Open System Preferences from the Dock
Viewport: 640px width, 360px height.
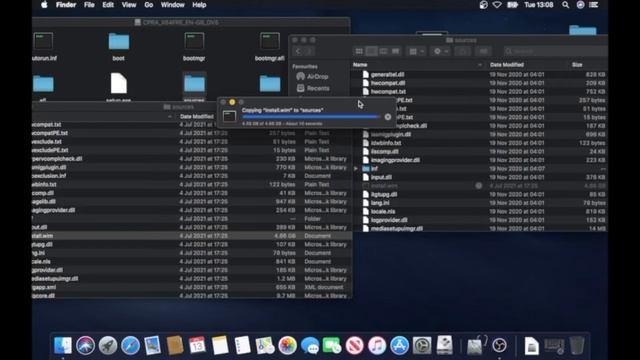(422, 345)
